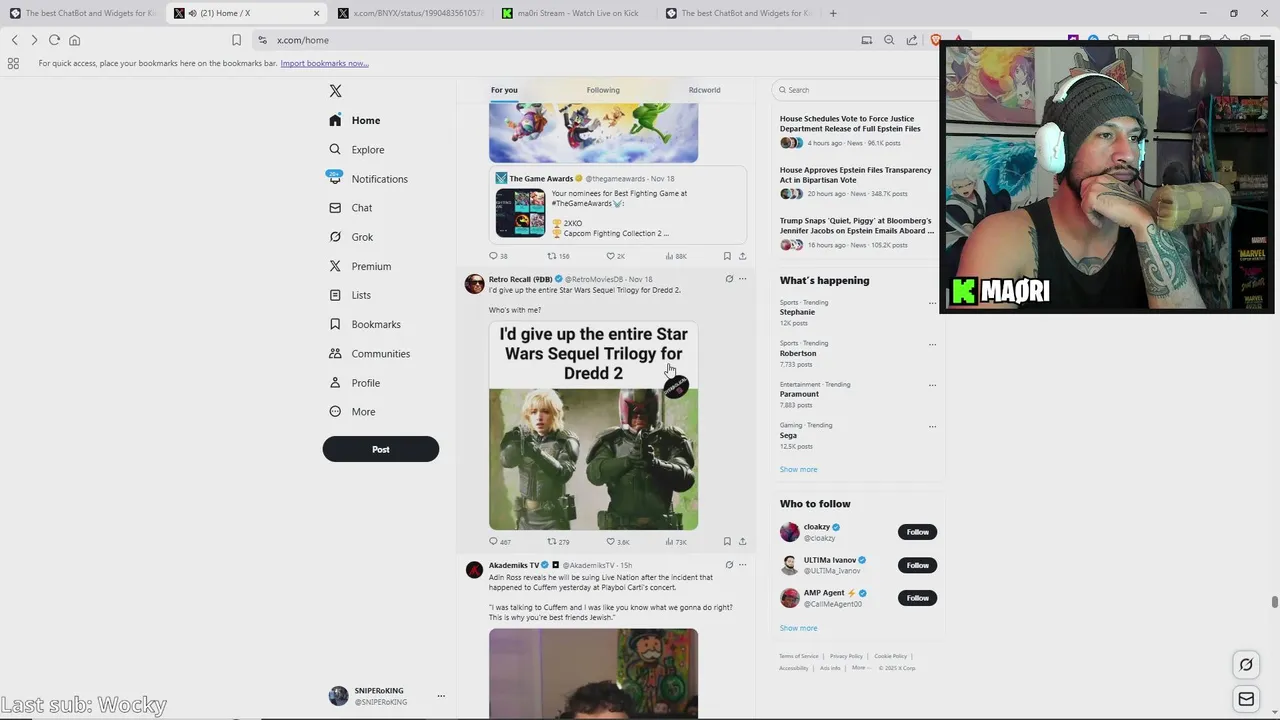The width and height of the screenshot is (1280, 720).
Task: Open Sega trend options menu
Action: 932,426
